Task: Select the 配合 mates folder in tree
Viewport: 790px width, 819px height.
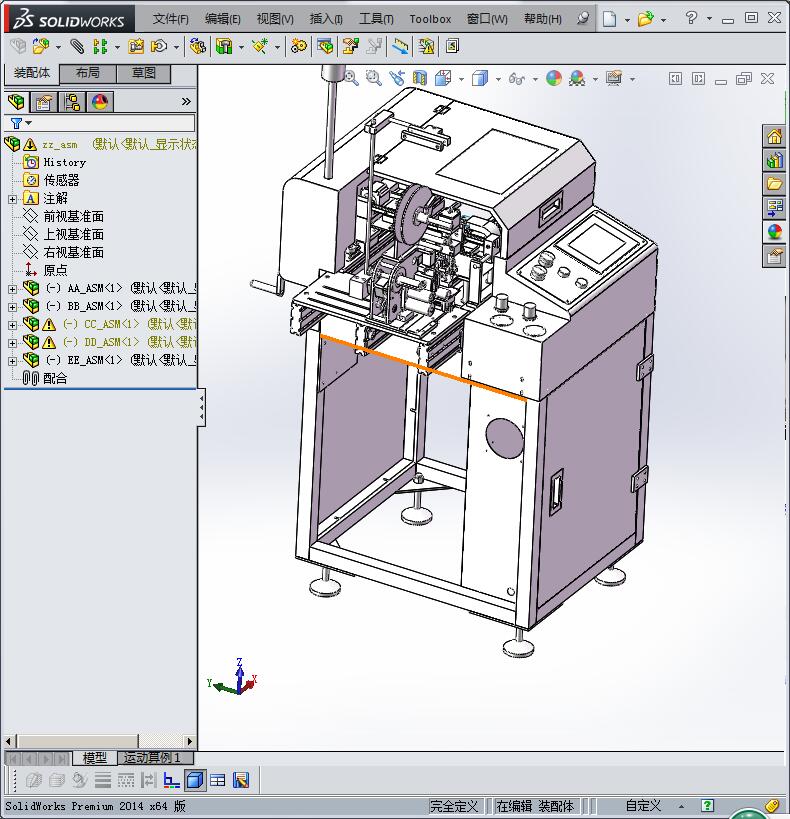Action: (55, 378)
